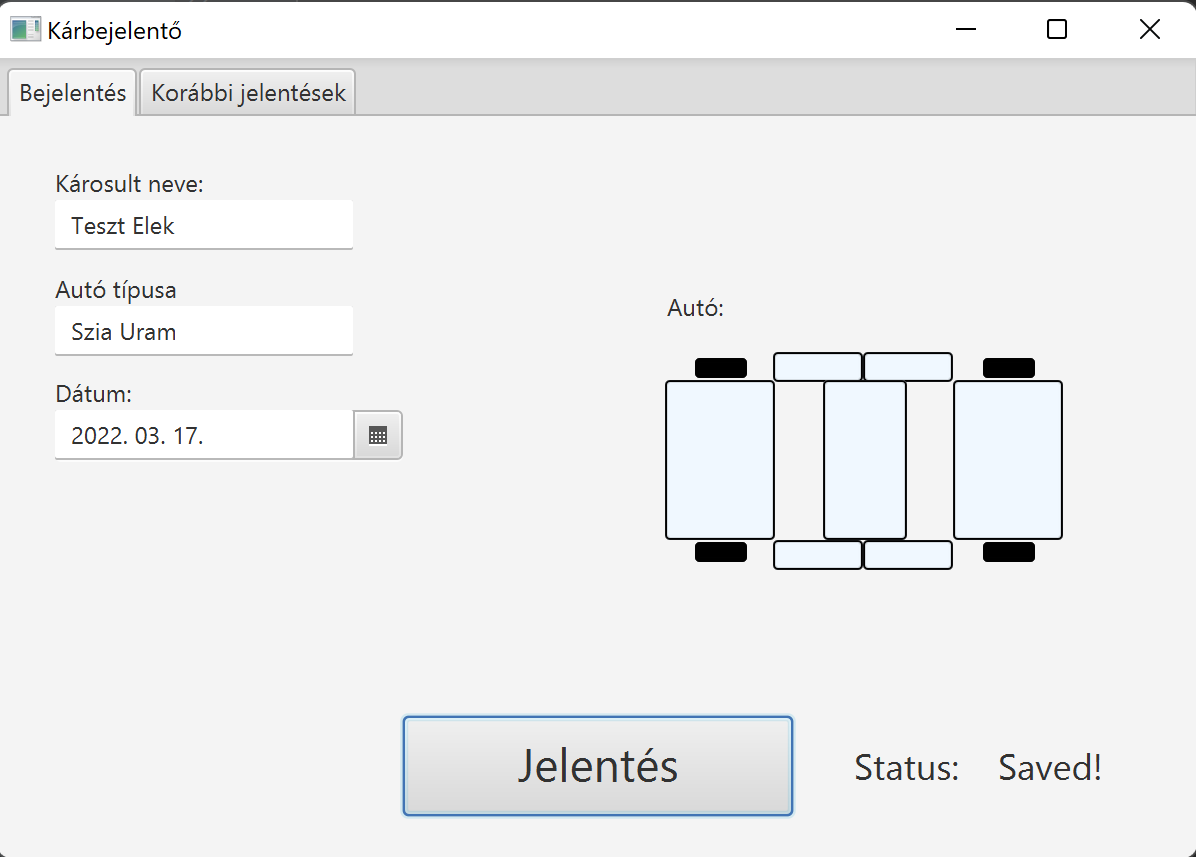Focus the Károsult neve field containing Teszt Elek

204,225
